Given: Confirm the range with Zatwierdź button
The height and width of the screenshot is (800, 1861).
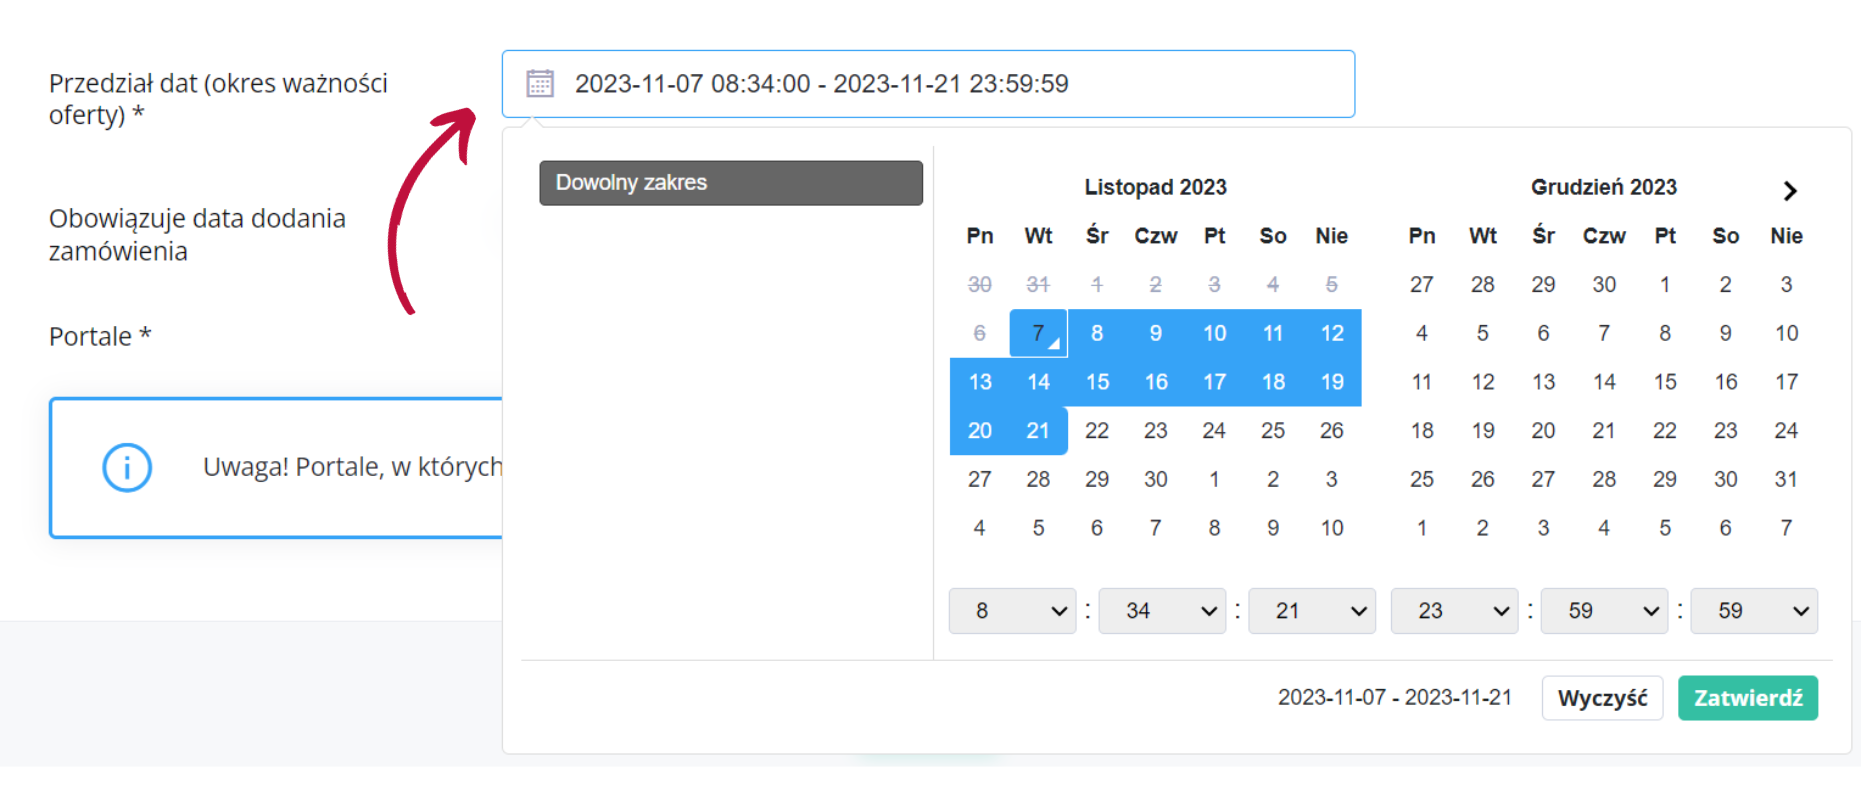Looking at the screenshot, I should click(x=1748, y=698).
